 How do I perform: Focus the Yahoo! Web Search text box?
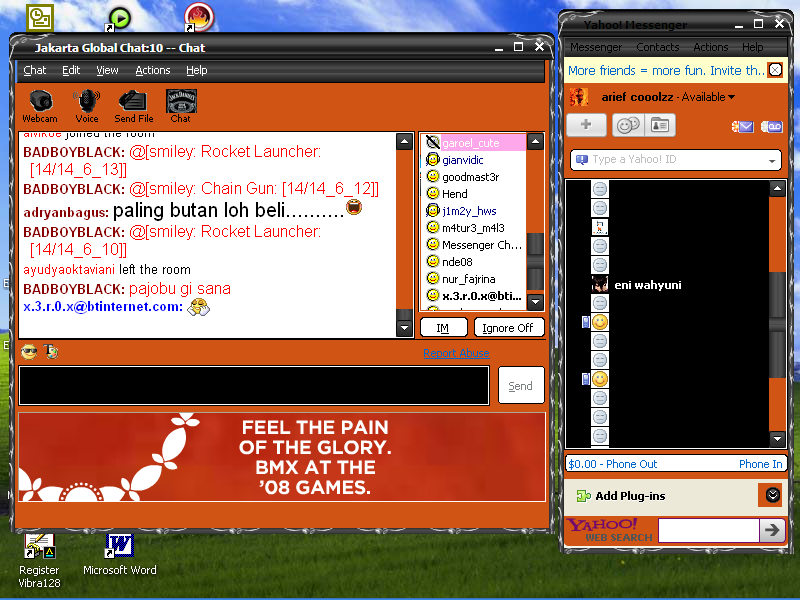(x=709, y=531)
